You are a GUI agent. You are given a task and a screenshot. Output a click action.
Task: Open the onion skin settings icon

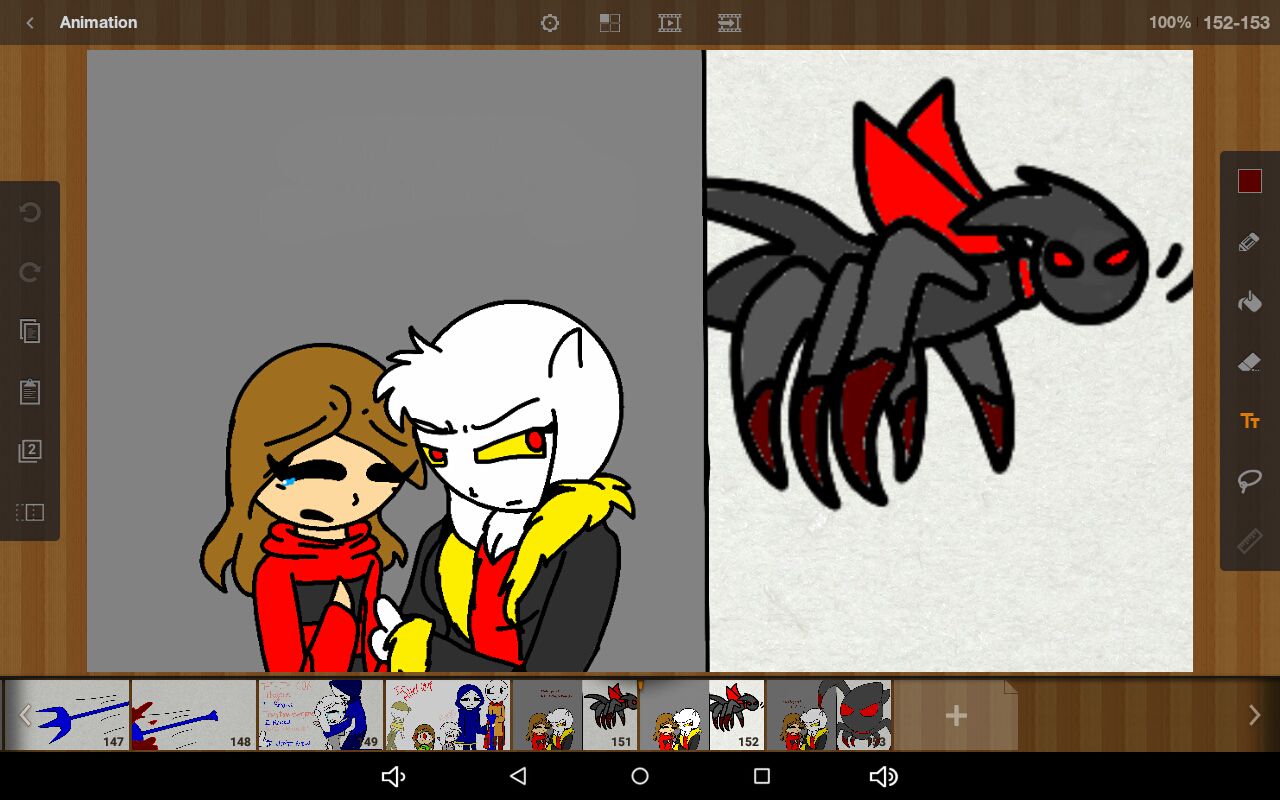point(549,22)
